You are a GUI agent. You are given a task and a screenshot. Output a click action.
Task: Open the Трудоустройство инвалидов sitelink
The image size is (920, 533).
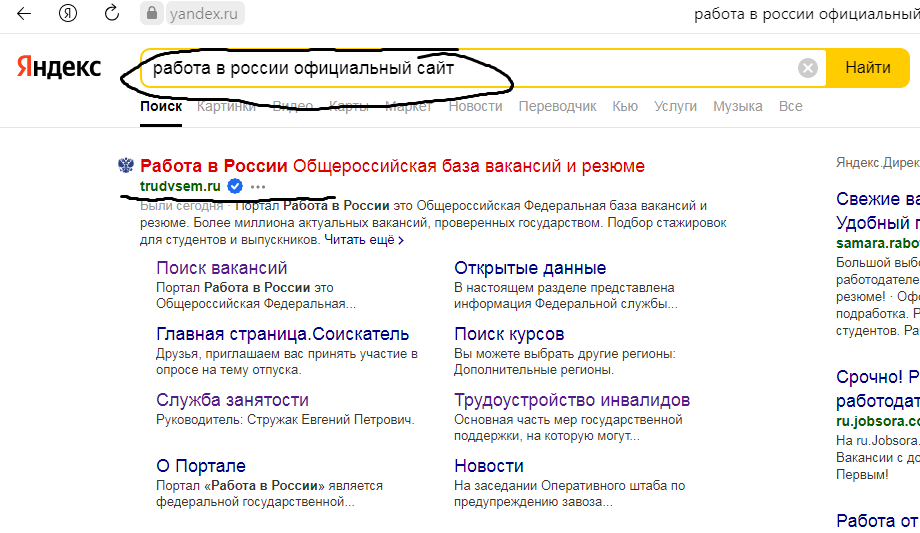point(572,400)
